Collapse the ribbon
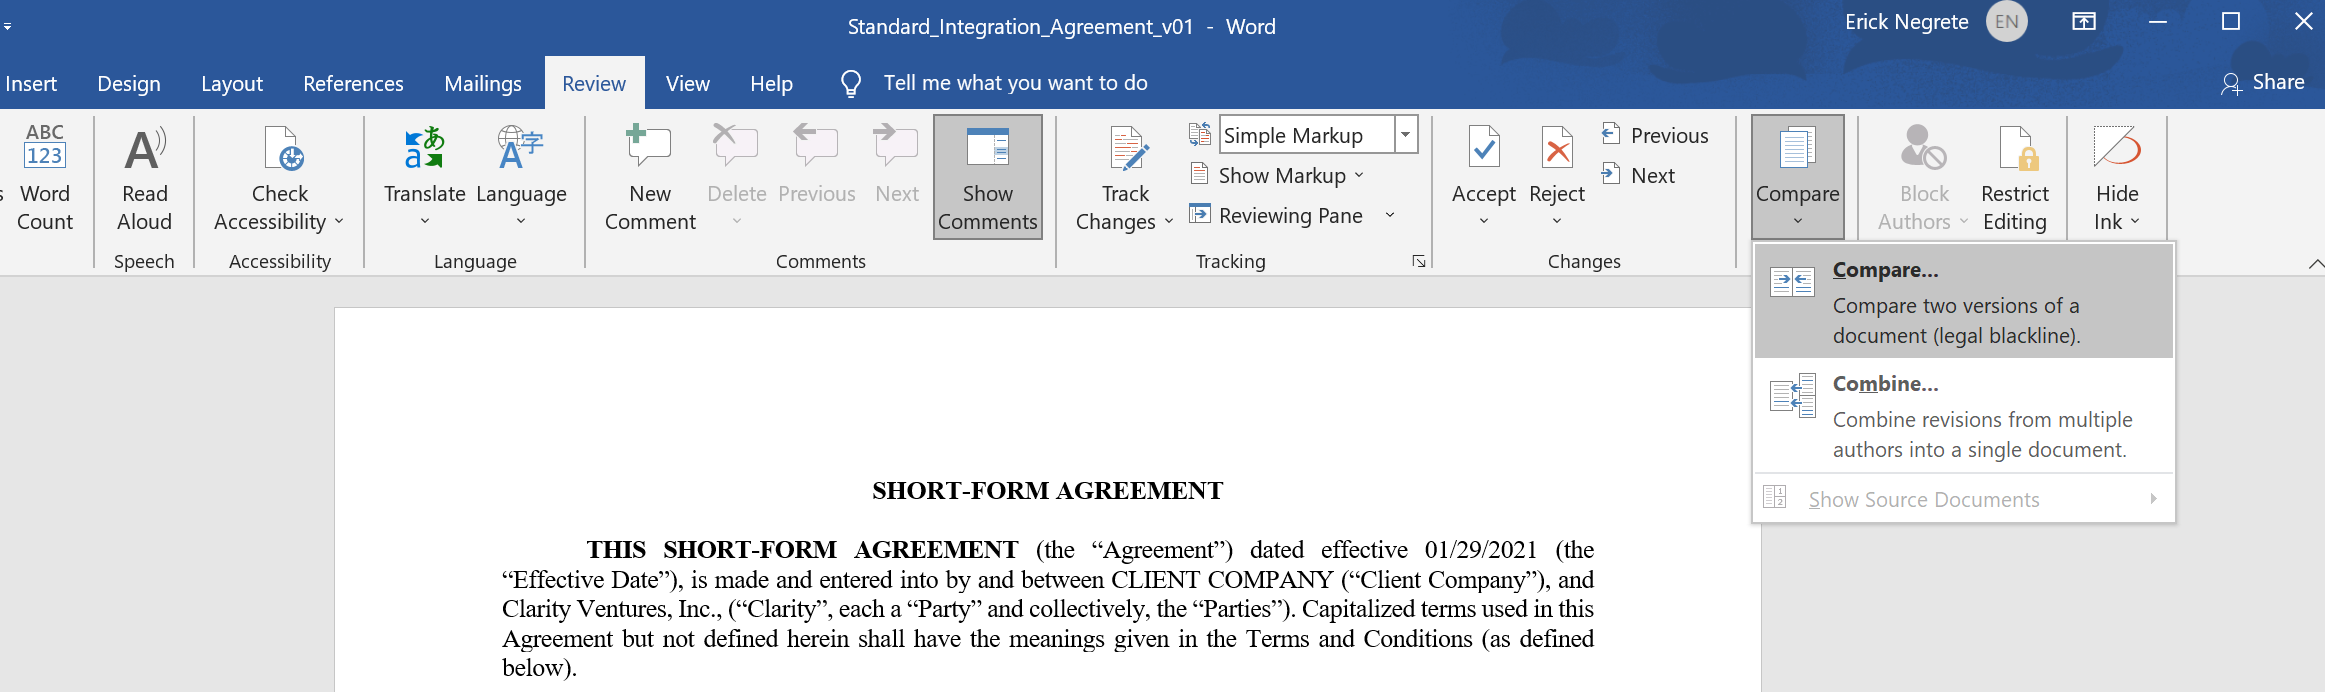 click(x=2316, y=263)
